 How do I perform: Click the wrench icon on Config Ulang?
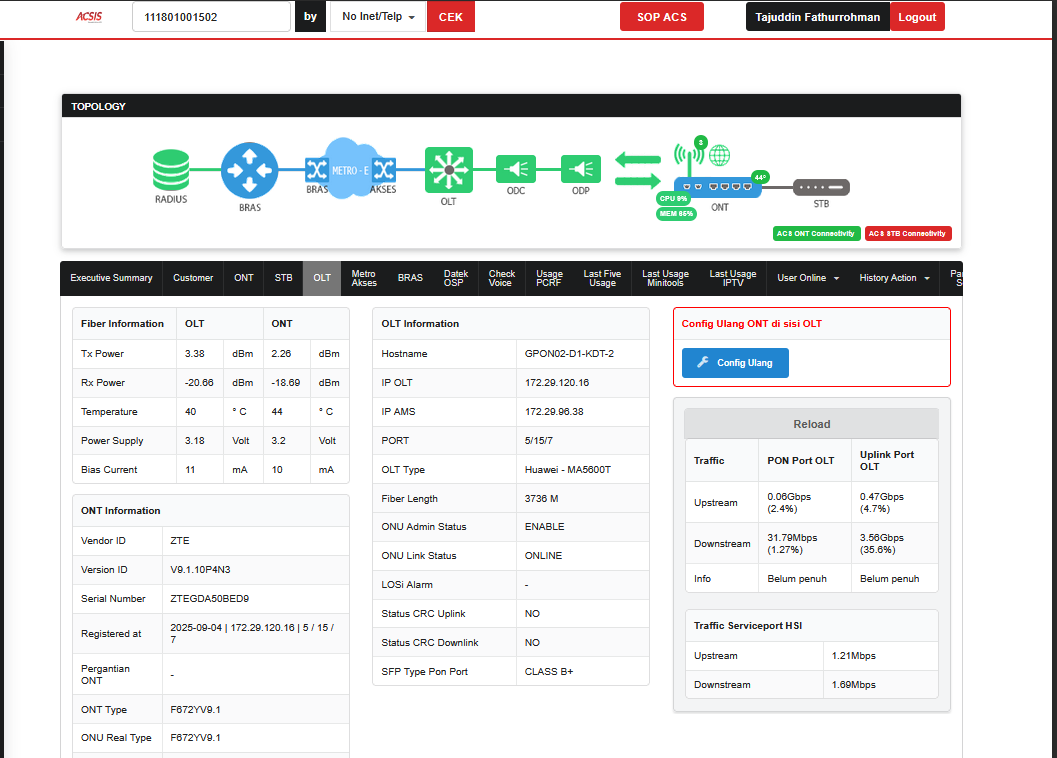coord(702,362)
